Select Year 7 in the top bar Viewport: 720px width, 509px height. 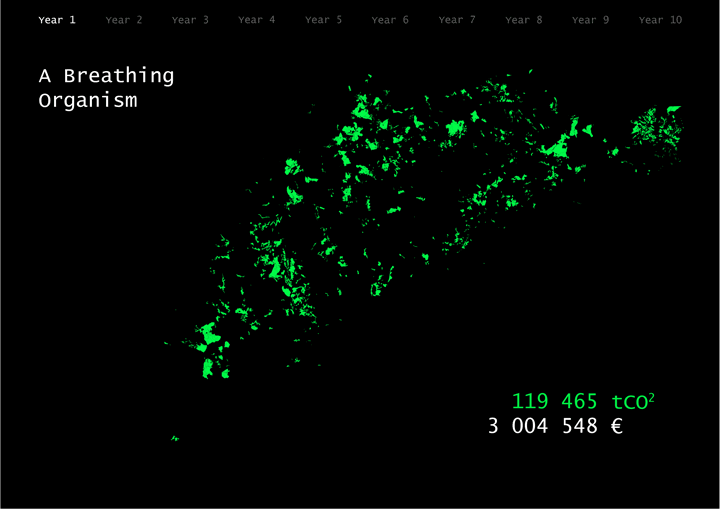point(457,20)
